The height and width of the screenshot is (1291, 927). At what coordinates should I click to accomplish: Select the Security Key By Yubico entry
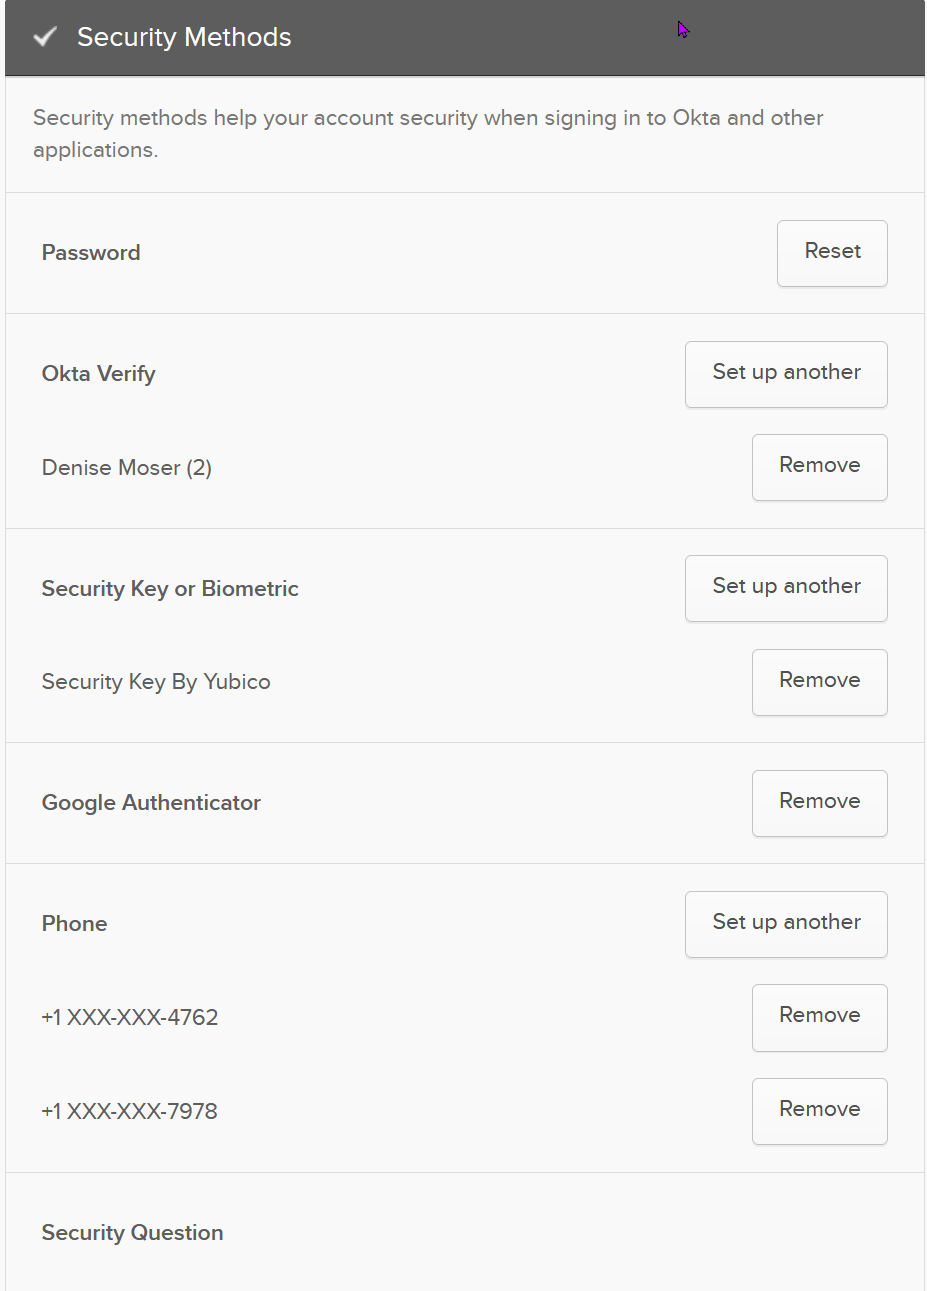tap(156, 682)
